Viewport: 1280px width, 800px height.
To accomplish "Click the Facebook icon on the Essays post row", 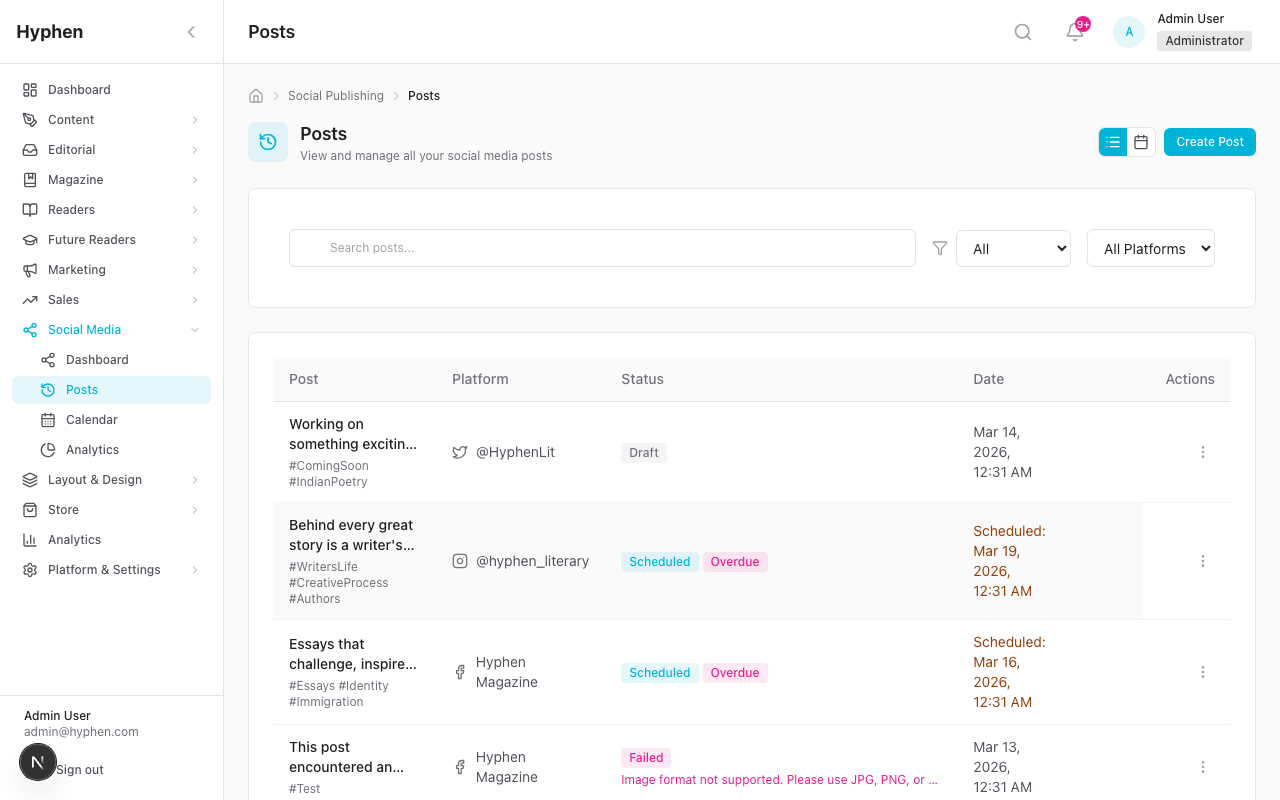I will click(x=459, y=672).
